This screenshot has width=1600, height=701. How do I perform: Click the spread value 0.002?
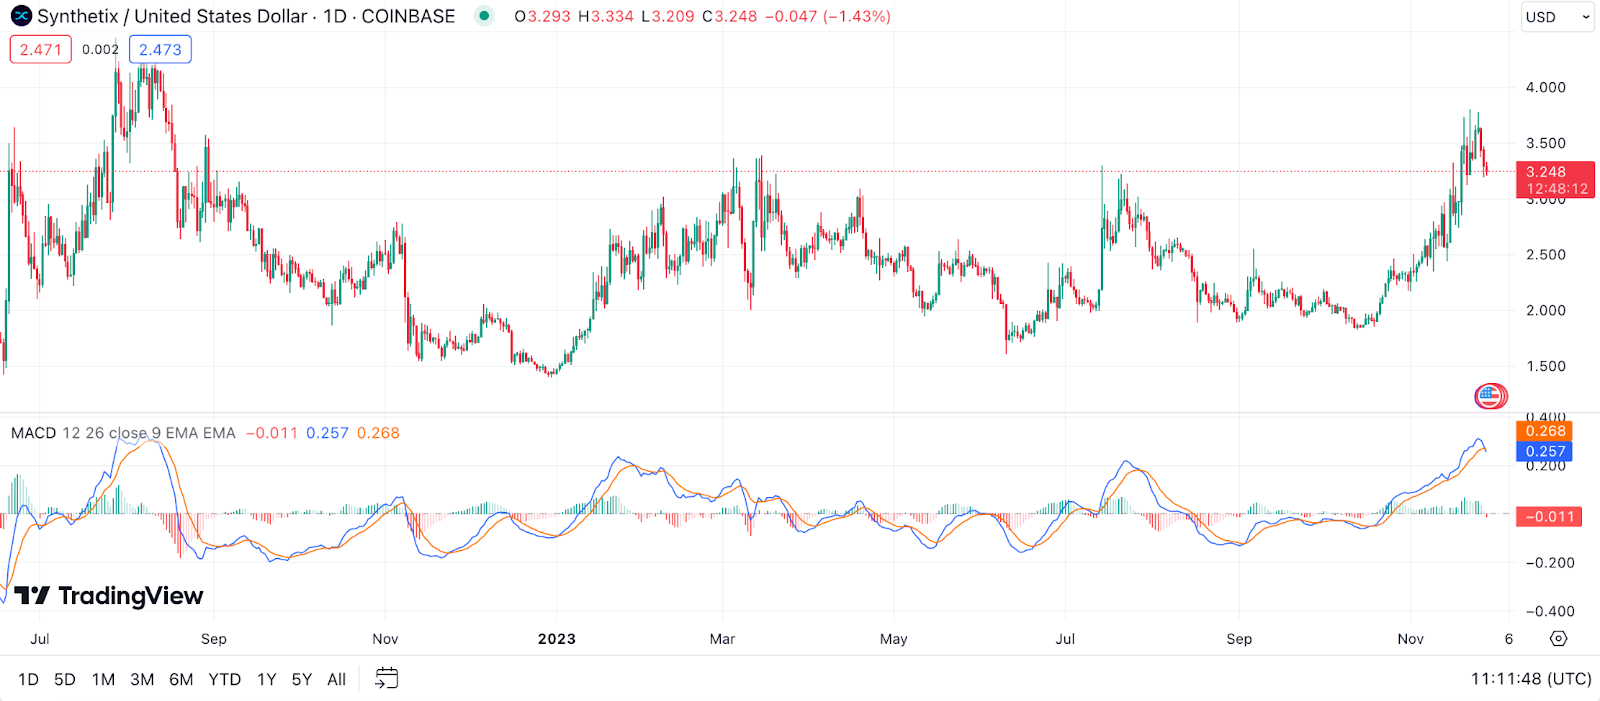coord(100,49)
